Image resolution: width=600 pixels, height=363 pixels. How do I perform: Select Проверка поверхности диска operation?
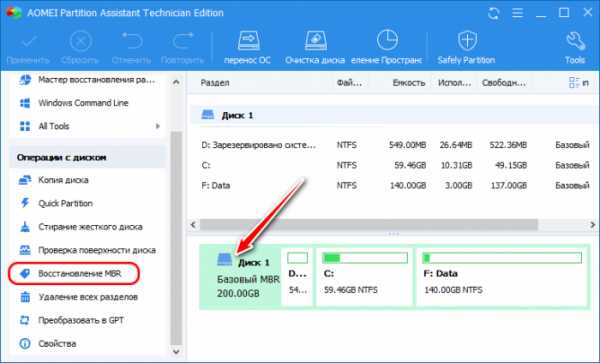[x=87, y=250]
